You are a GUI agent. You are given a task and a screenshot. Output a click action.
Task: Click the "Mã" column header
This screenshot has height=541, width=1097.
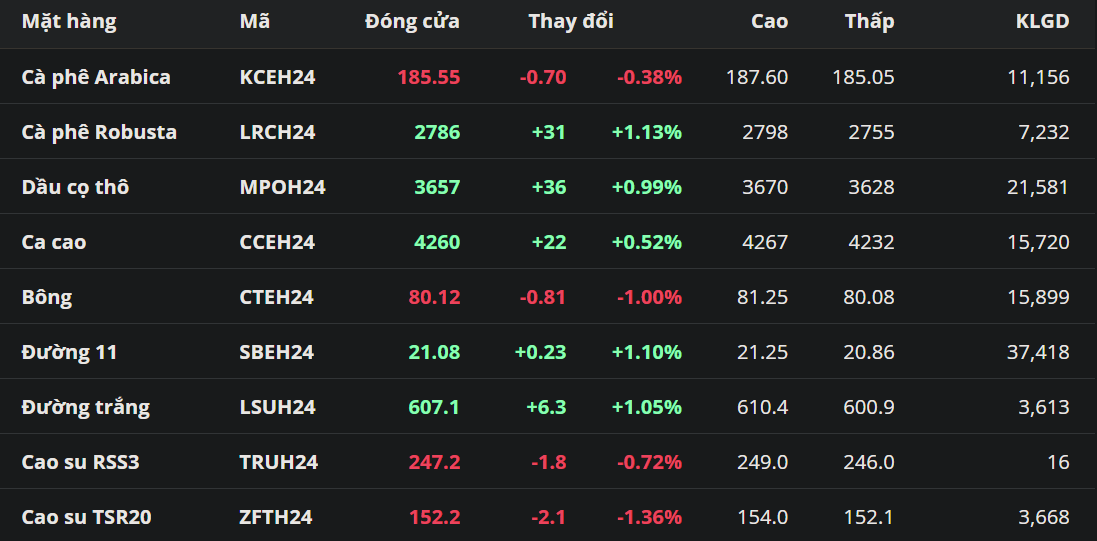pyautogui.click(x=254, y=21)
